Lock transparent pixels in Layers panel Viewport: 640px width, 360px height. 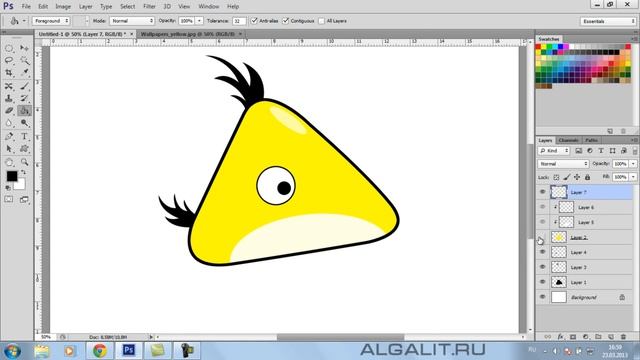556,177
